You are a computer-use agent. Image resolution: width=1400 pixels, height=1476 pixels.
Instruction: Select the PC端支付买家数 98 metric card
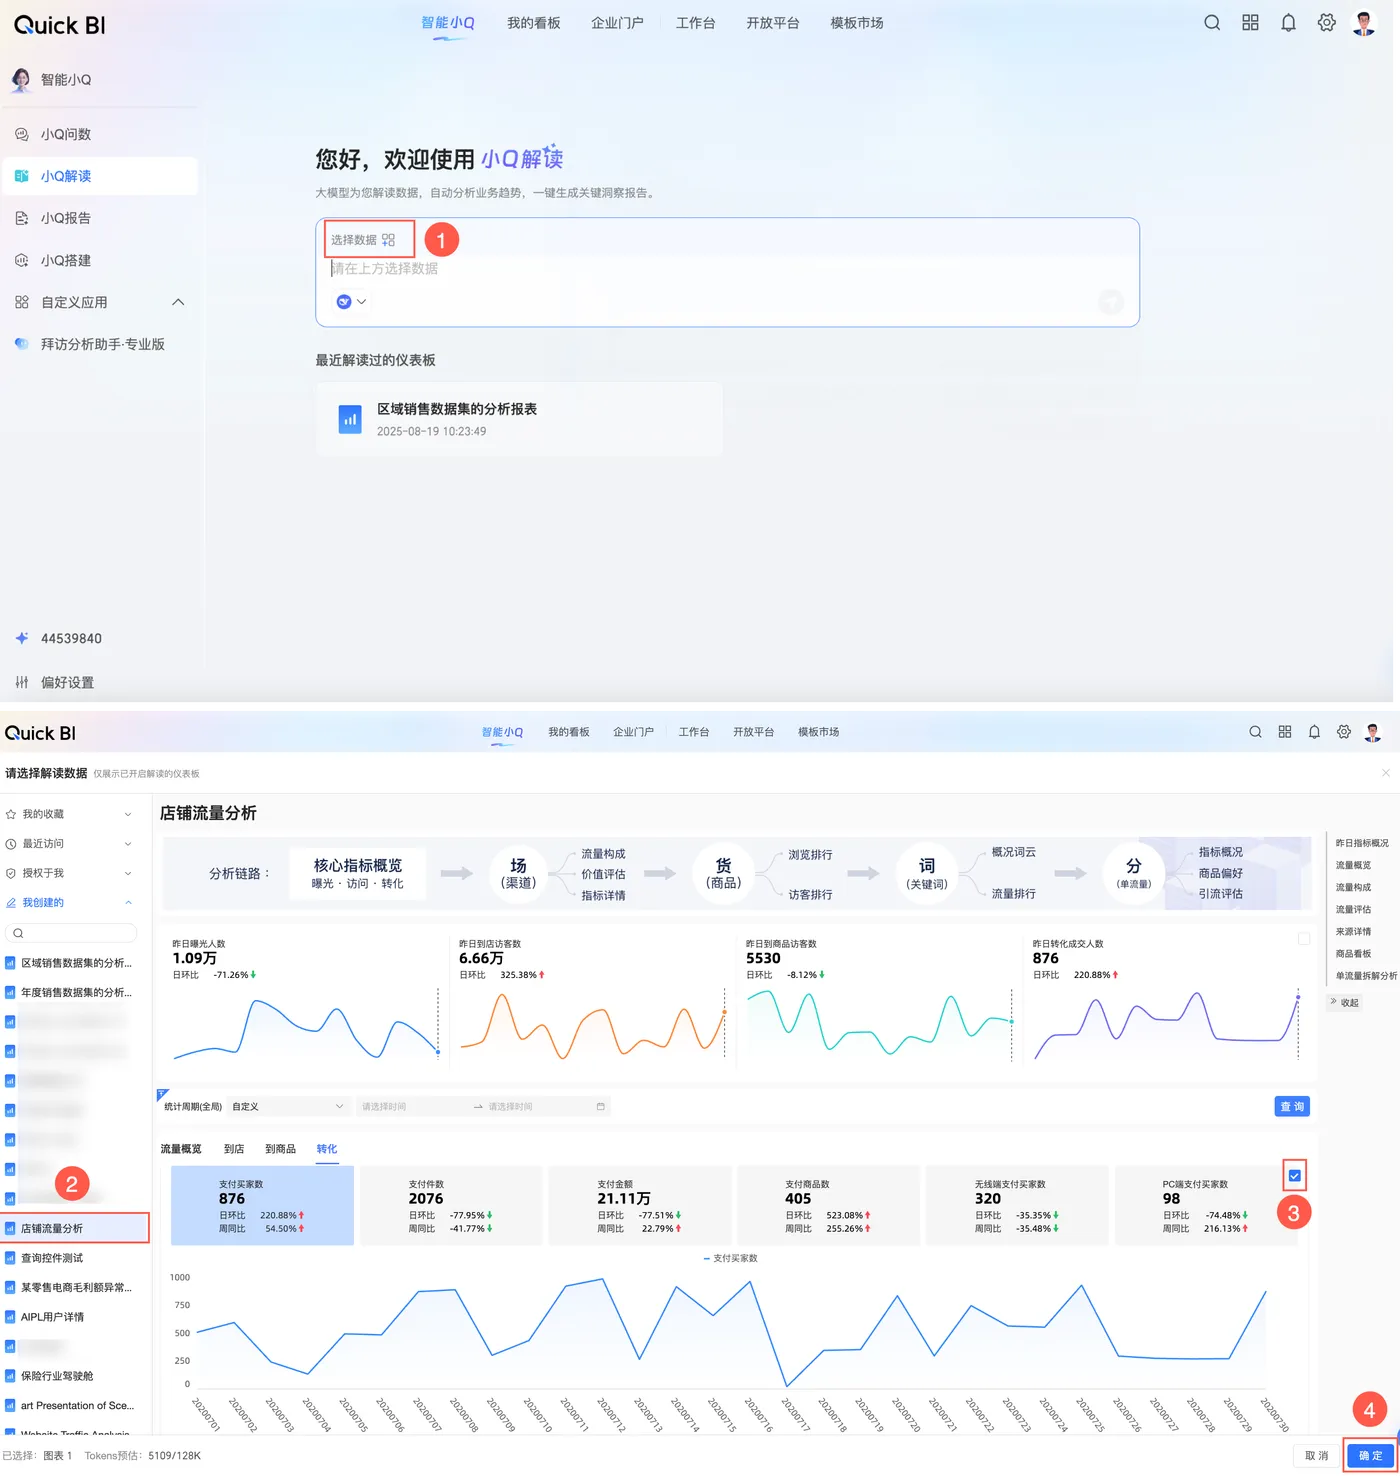coord(1206,1205)
